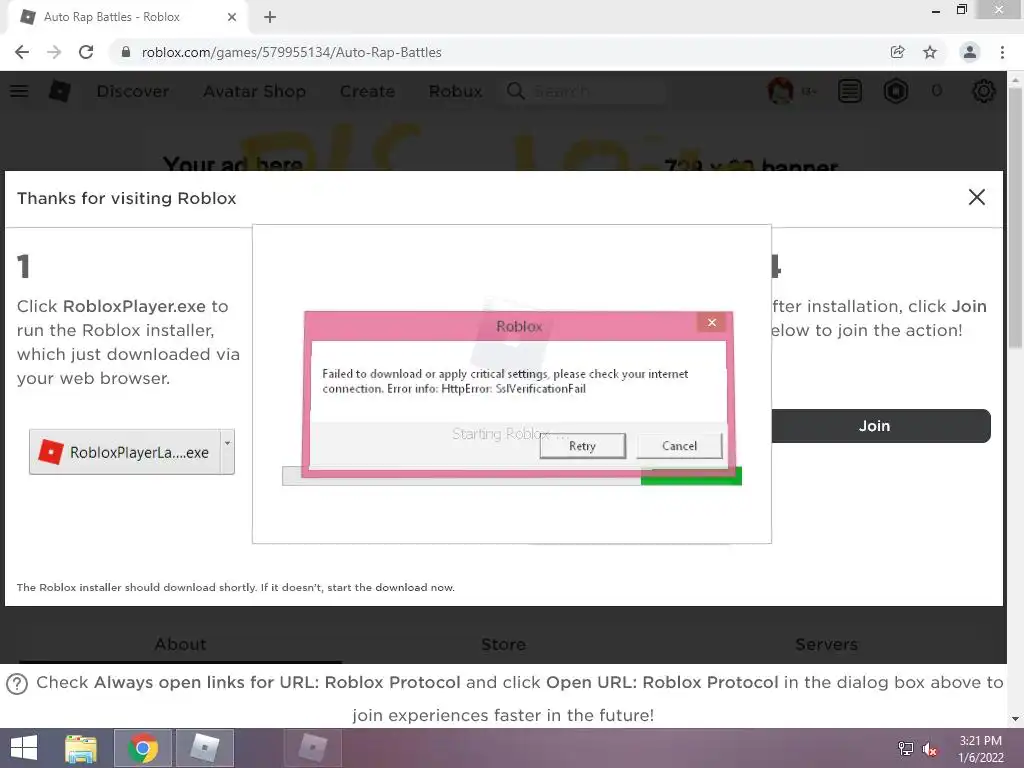Cancel the Roblox error dialog
This screenshot has height=768, width=1024.
click(679, 446)
